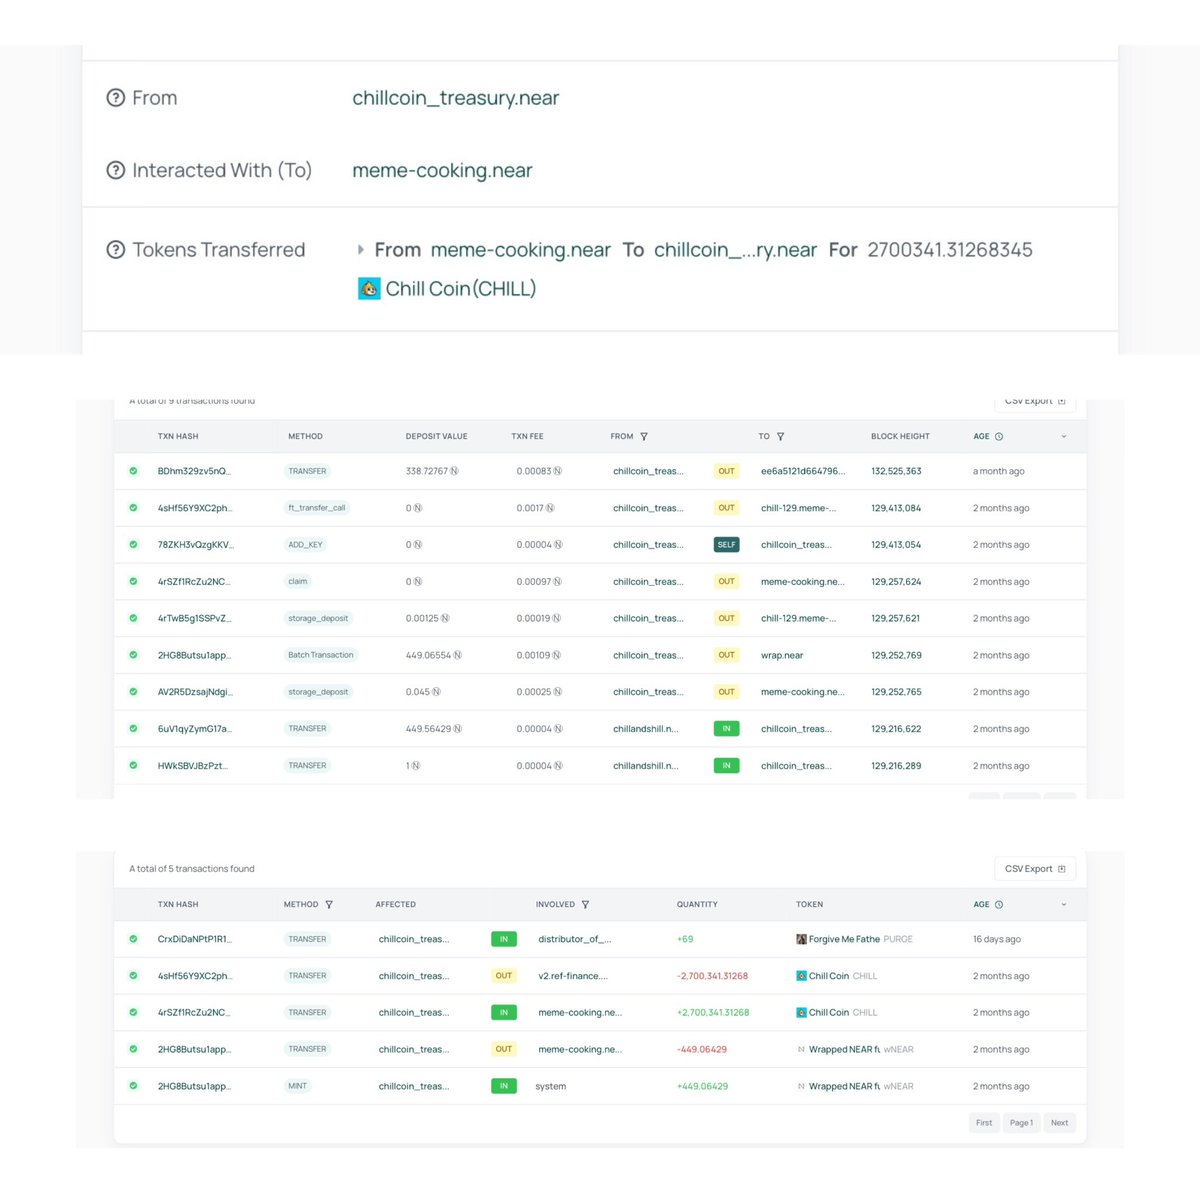
Task: Click the OUT badge on the wrap.near row
Action: pyautogui.click(x=726, y=655)
